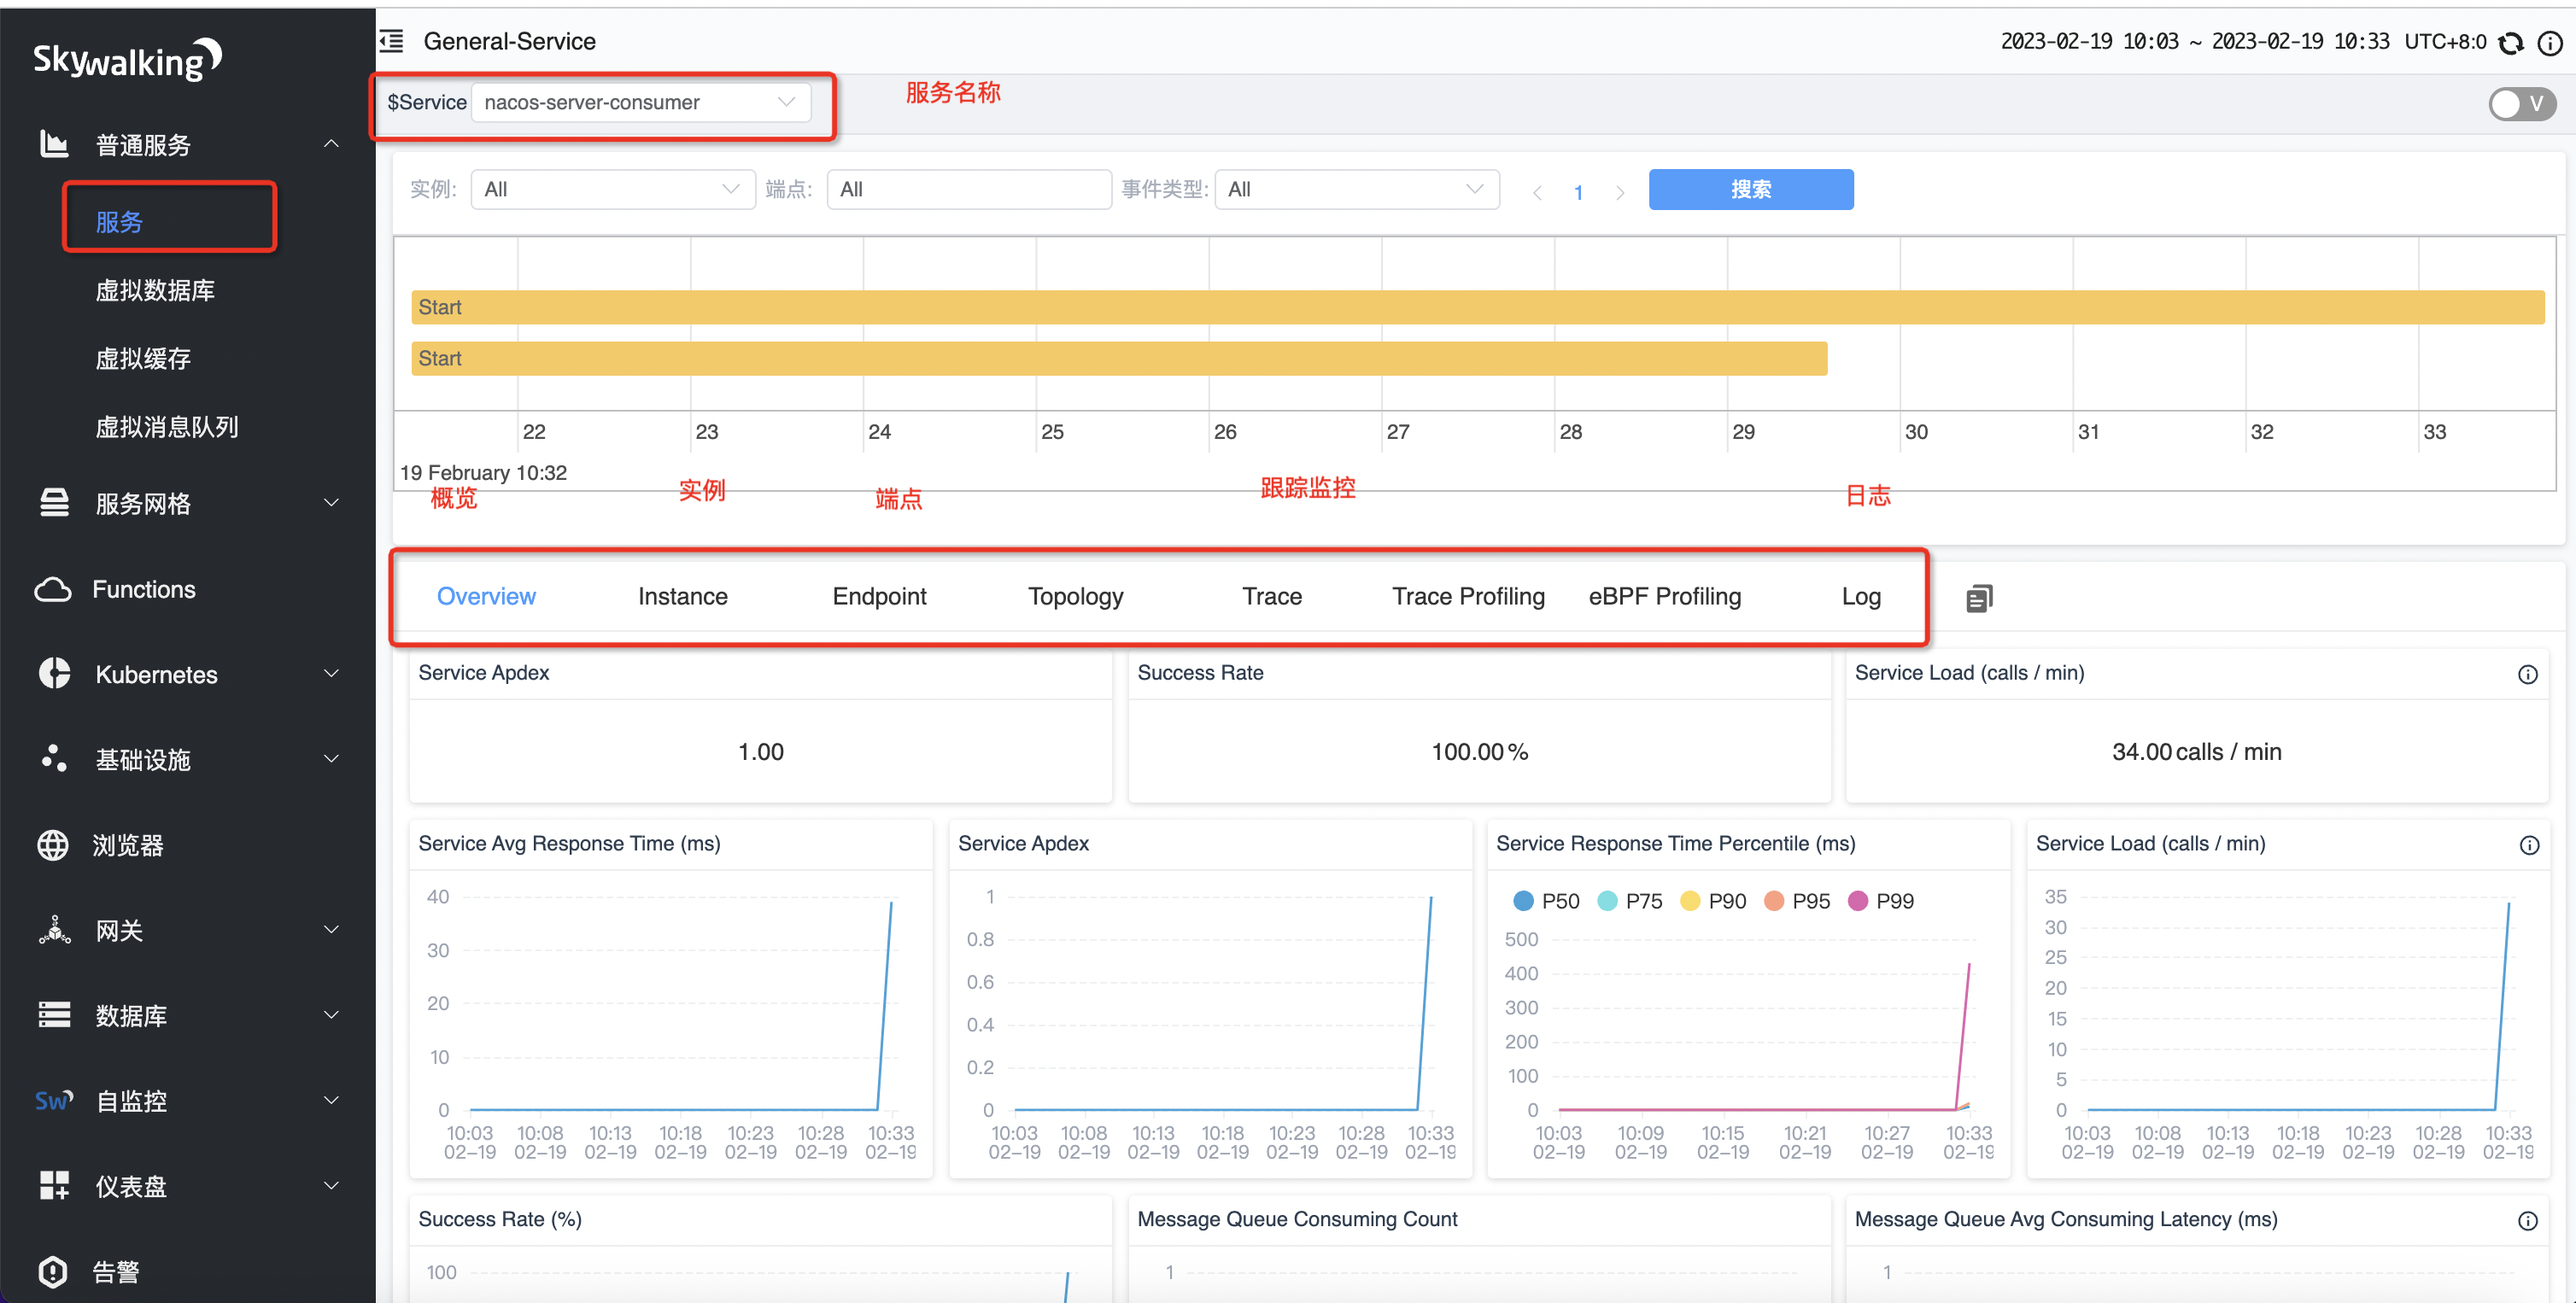Click the 告警 alarm shield icon
This screenshot has width=2576, height=1303.
[x=53, y=1272]
